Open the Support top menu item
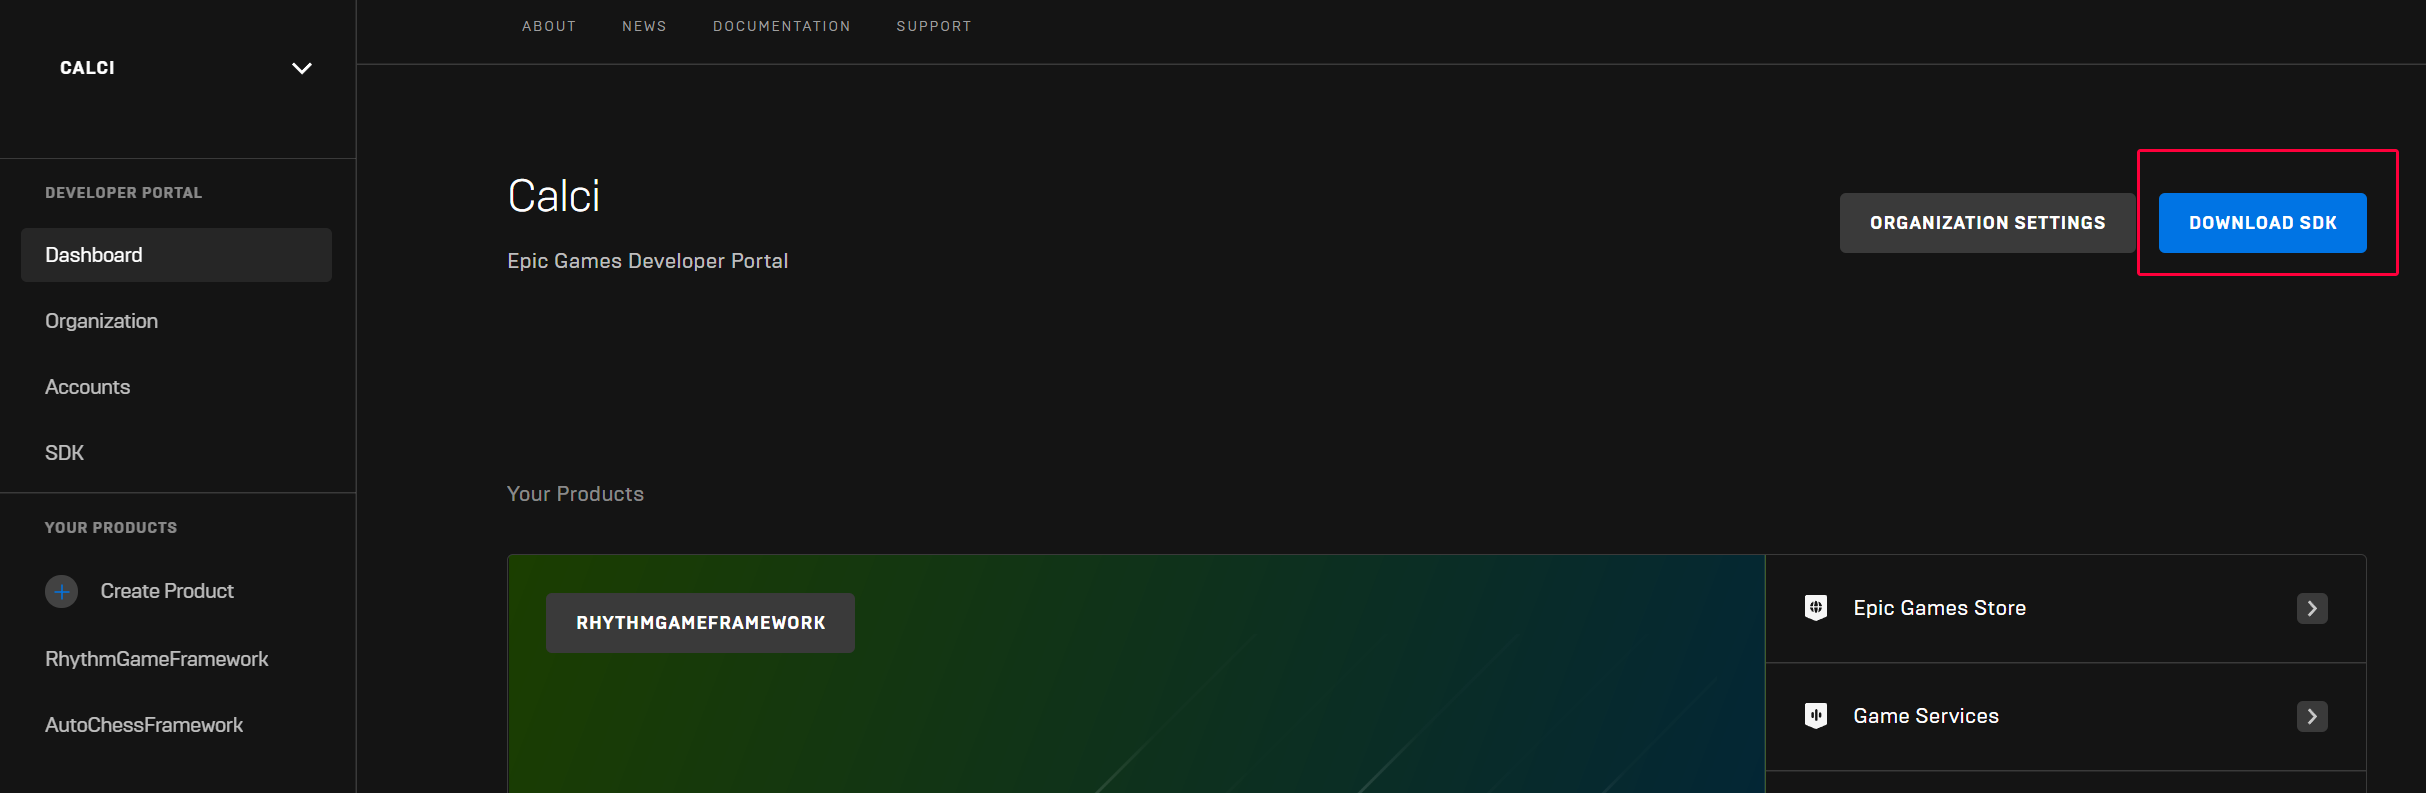The image size is (2426, 793). 934,26
